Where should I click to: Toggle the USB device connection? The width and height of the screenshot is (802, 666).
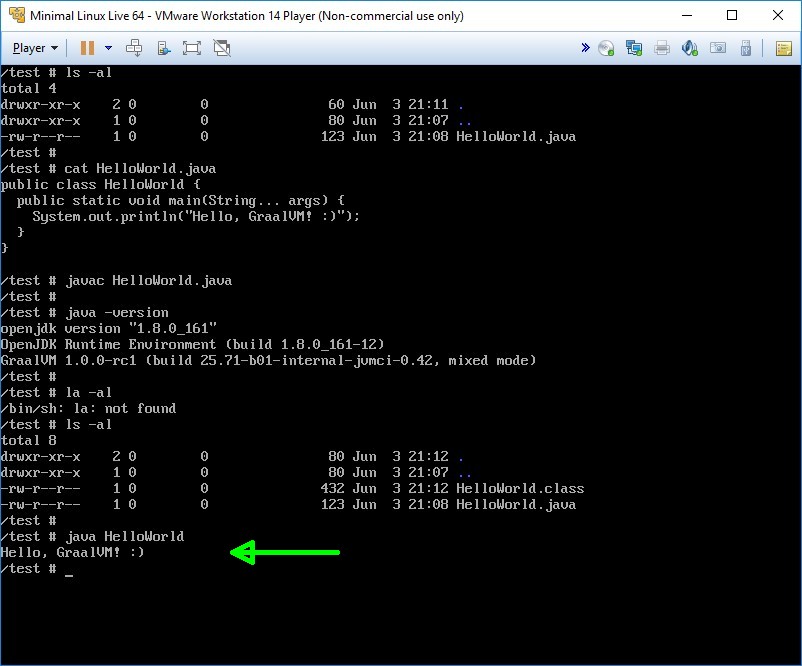[745, 48]
